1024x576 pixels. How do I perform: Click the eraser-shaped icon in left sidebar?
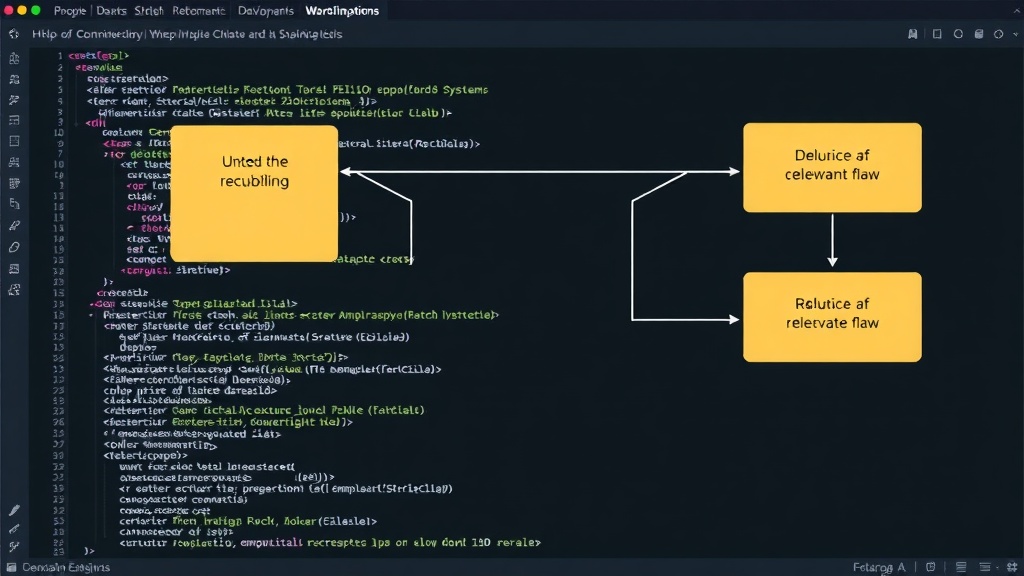(x=14, y=248)
